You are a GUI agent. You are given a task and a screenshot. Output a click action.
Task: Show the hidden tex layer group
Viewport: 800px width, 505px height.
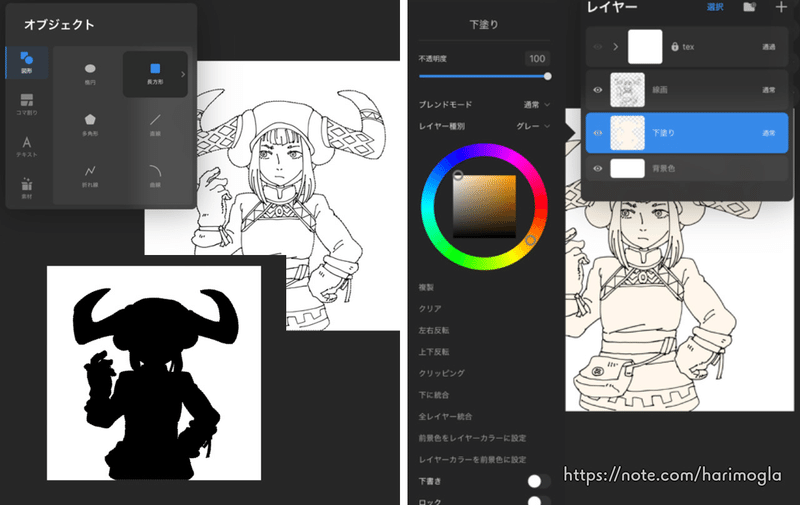pyautogui.click(x=597, y=46)
